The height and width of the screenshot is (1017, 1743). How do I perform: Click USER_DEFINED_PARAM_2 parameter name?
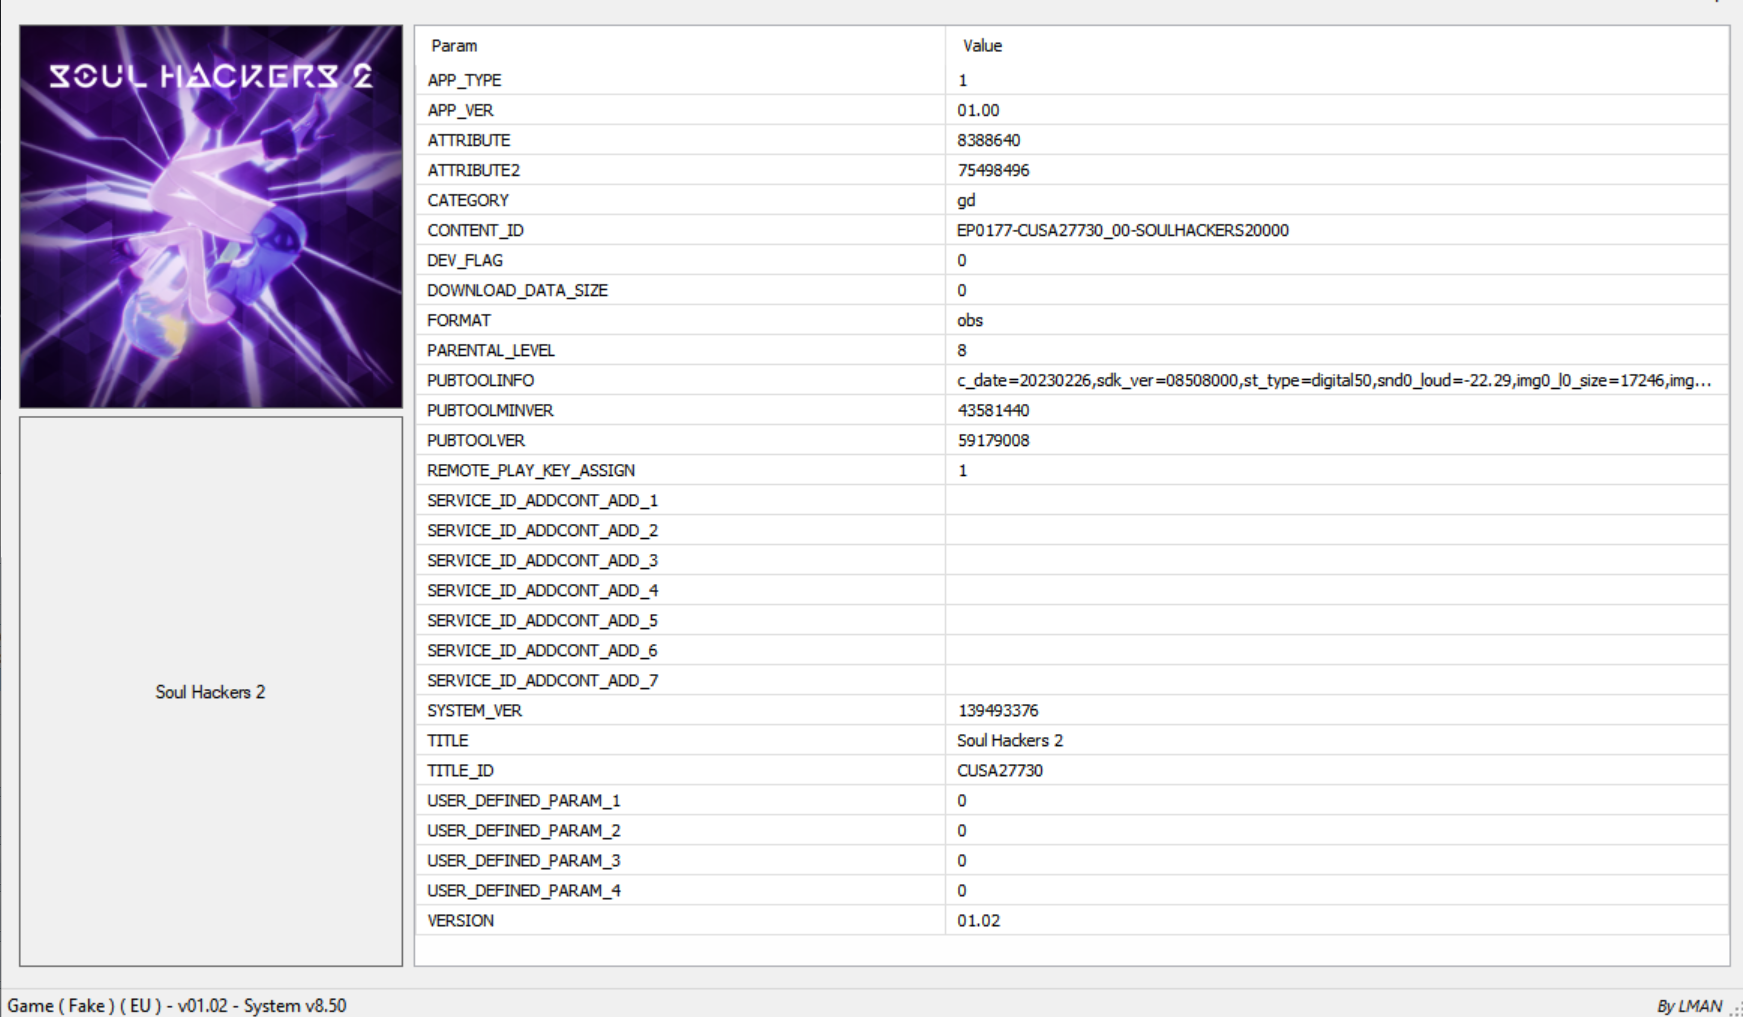tap(523, 830)
